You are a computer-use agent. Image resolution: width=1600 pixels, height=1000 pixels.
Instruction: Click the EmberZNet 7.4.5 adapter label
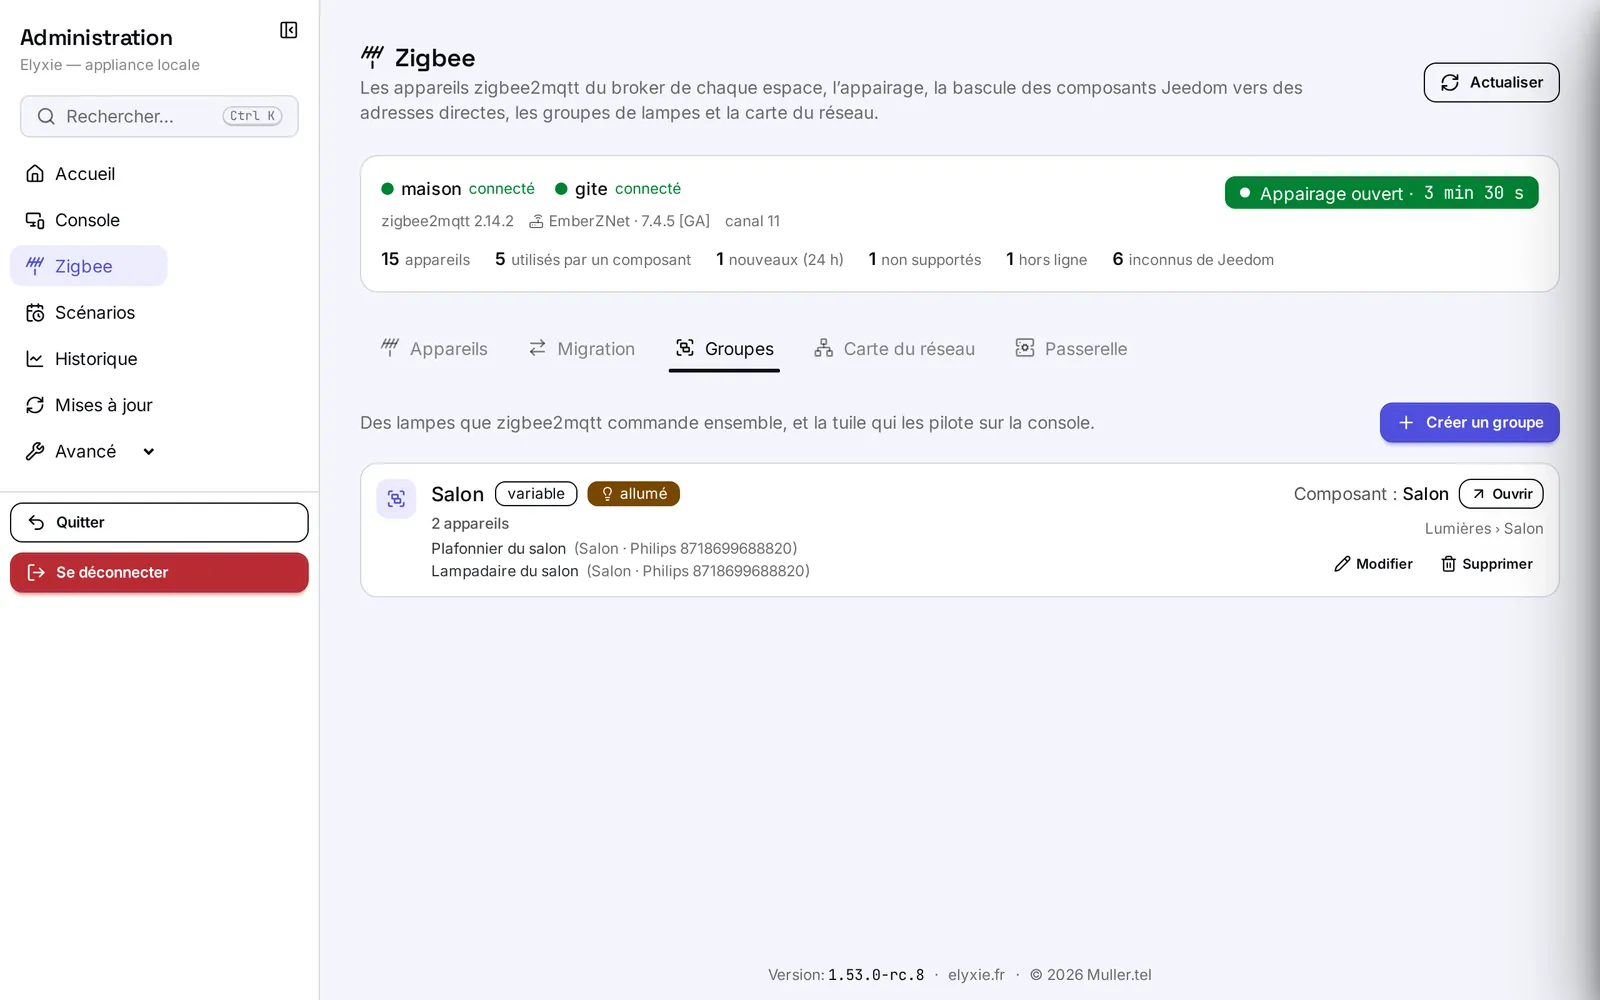(x=619, y=221)
